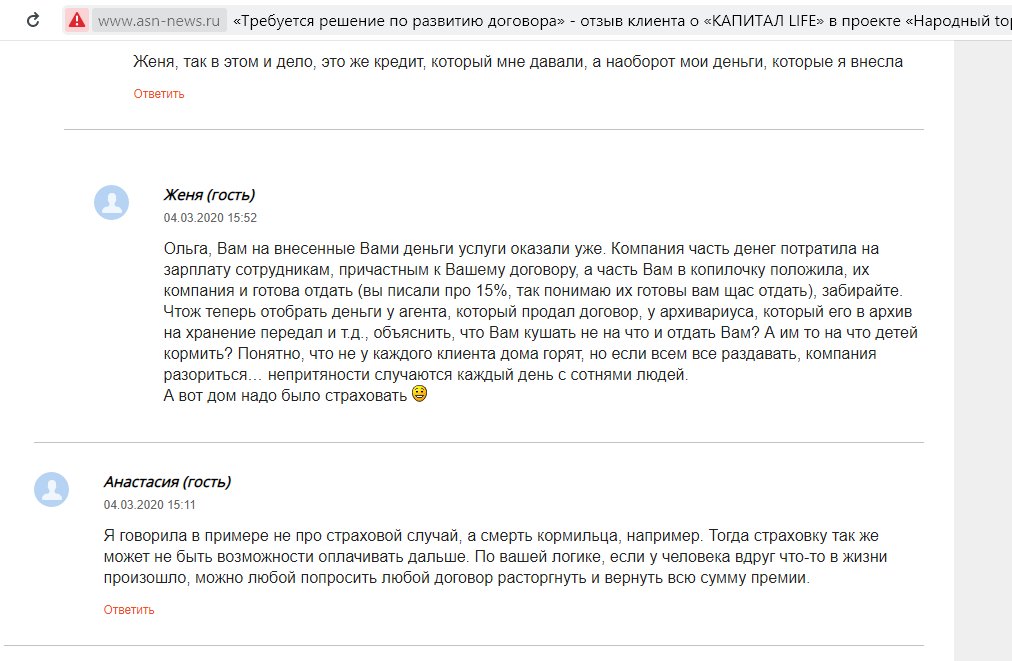The width and height of the screenshot is (1012, 661).
Task: Click the top comment text «Женя, так в этом и дело»
Action: coord(518,62)
